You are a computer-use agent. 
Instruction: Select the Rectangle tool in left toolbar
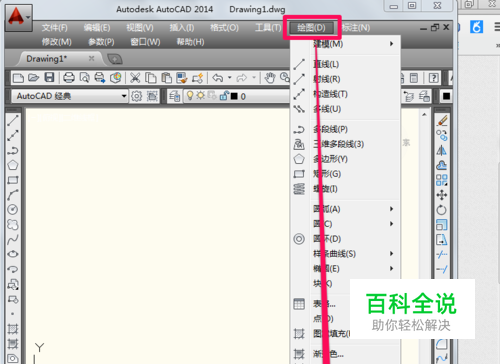pyautogui.click(x=13, y=180)
